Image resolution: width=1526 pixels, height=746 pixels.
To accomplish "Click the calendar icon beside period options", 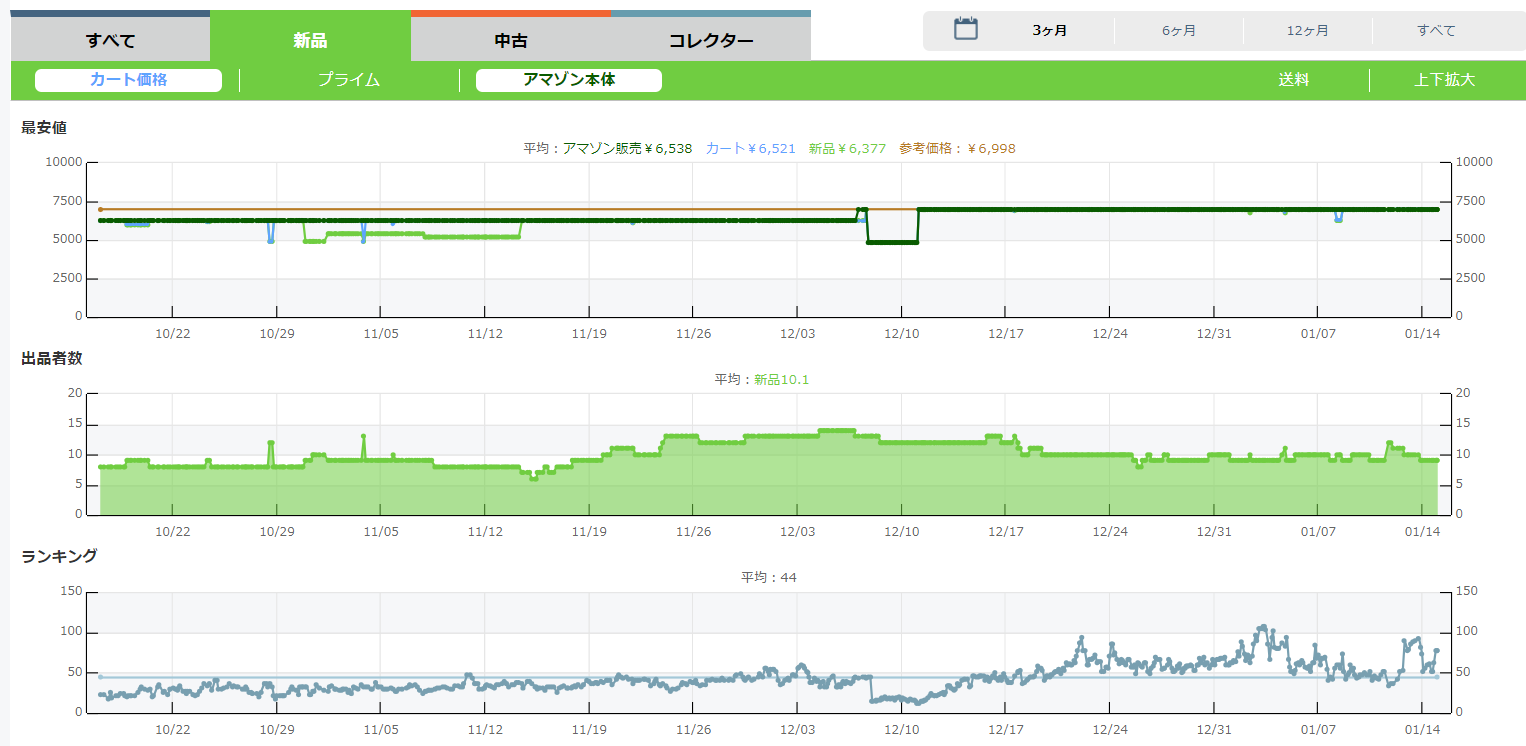I will point(965,29).
